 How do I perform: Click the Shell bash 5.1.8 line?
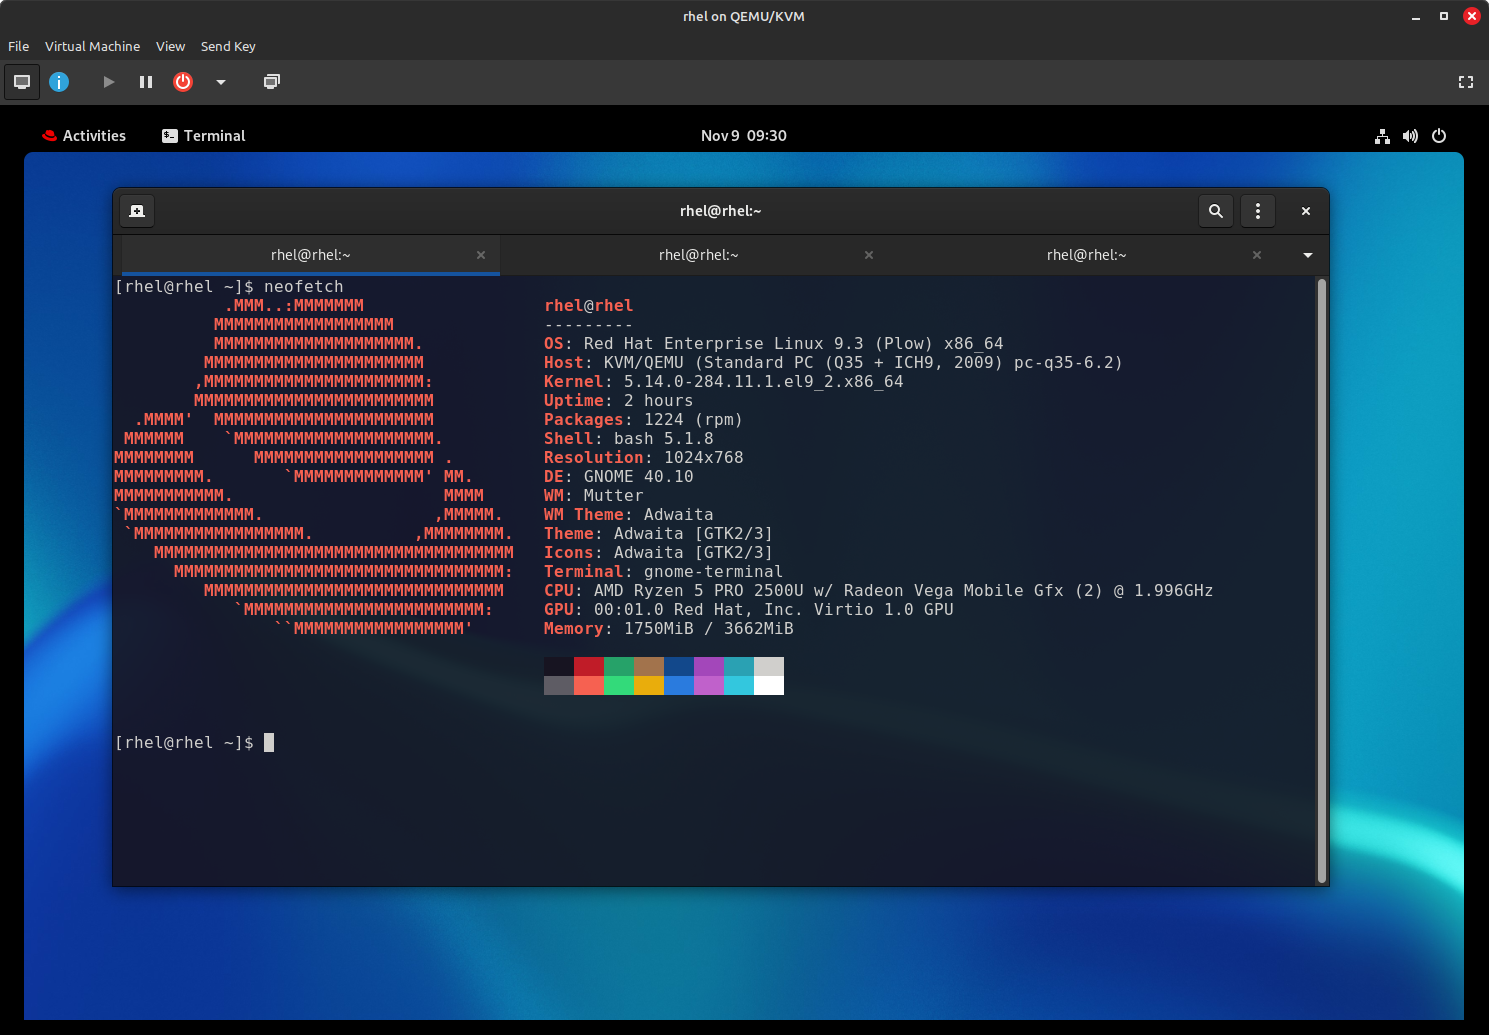pos(628,439)
